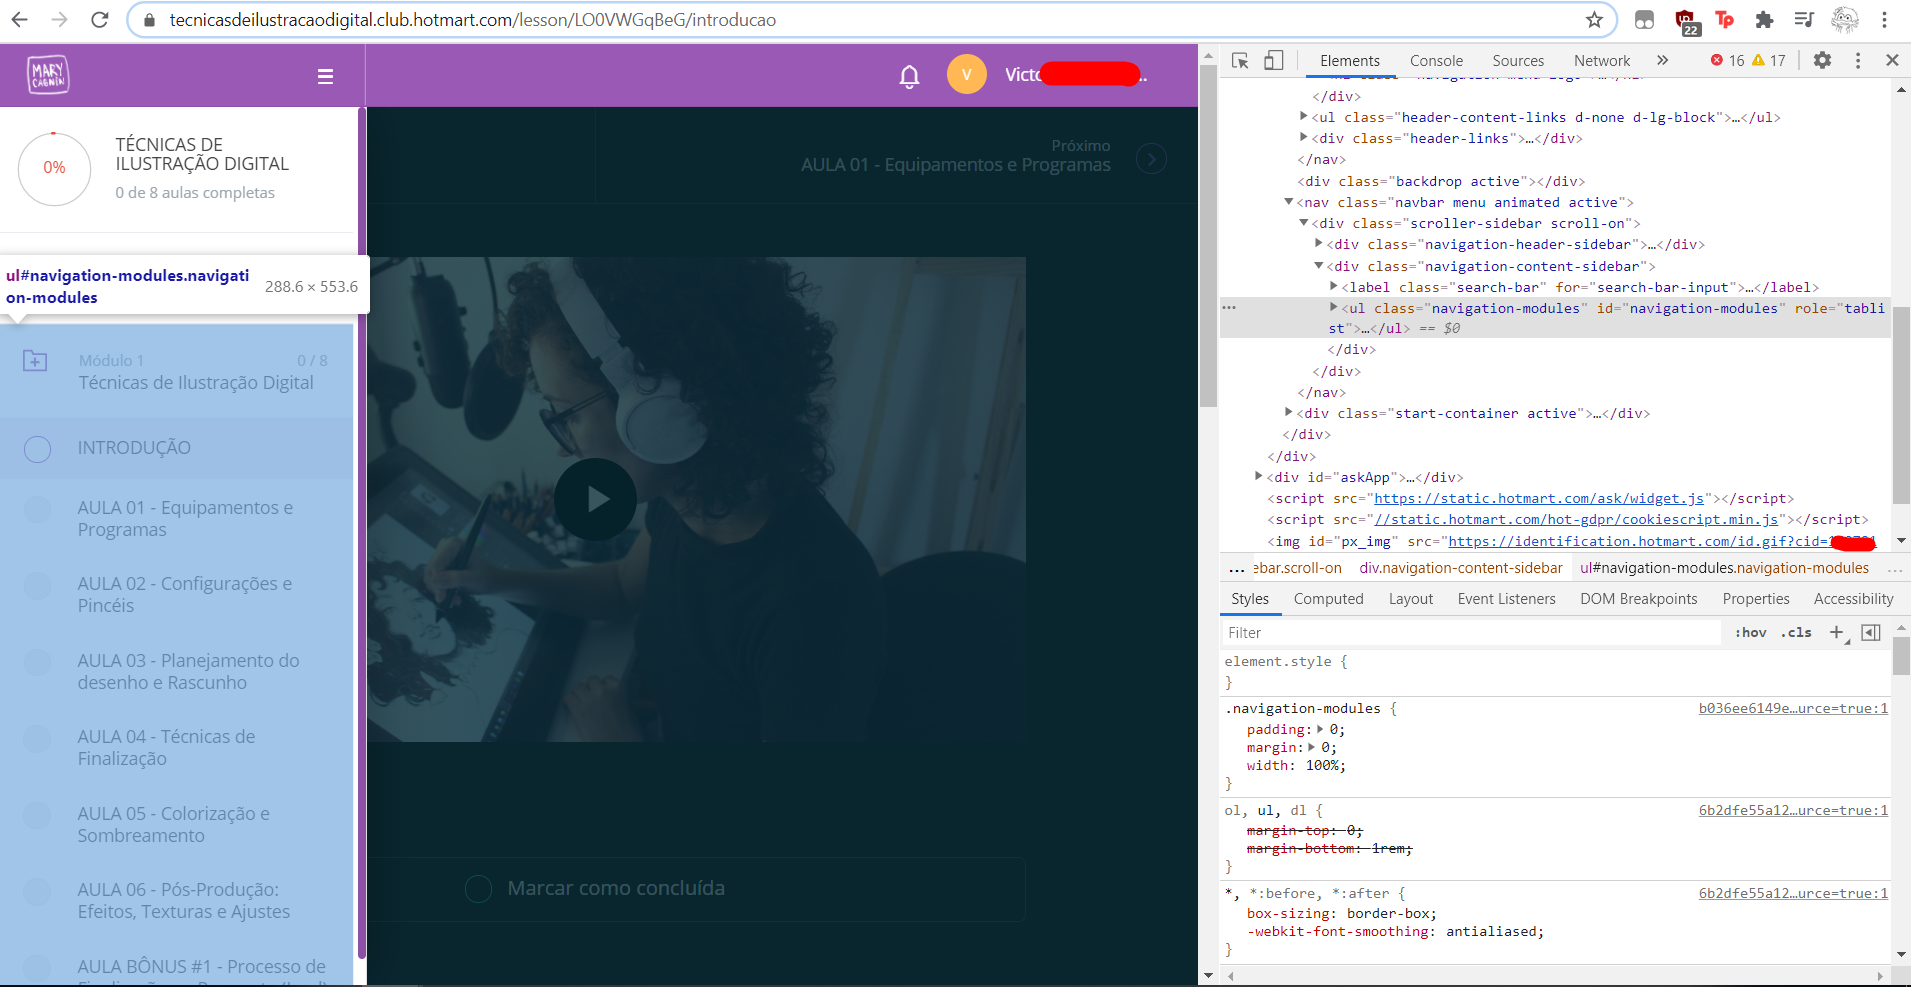The image size is (1911, 987).
Task: Open notifications bell
Action: point(909,76)
